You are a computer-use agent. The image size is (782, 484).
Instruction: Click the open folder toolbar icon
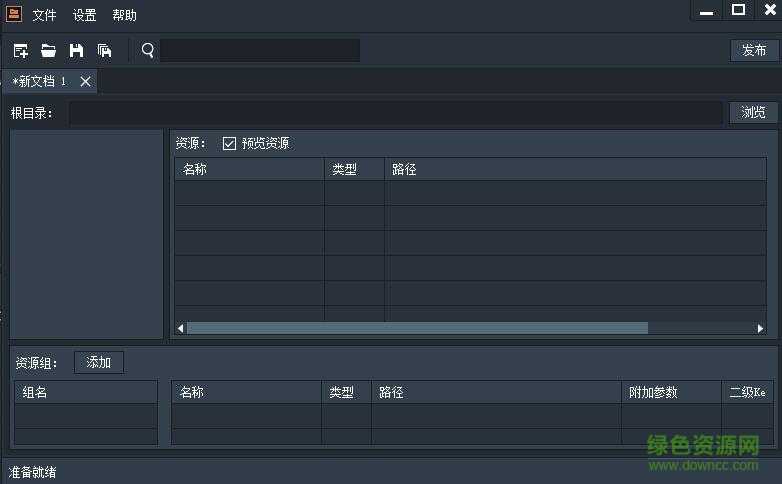(48, 50)
